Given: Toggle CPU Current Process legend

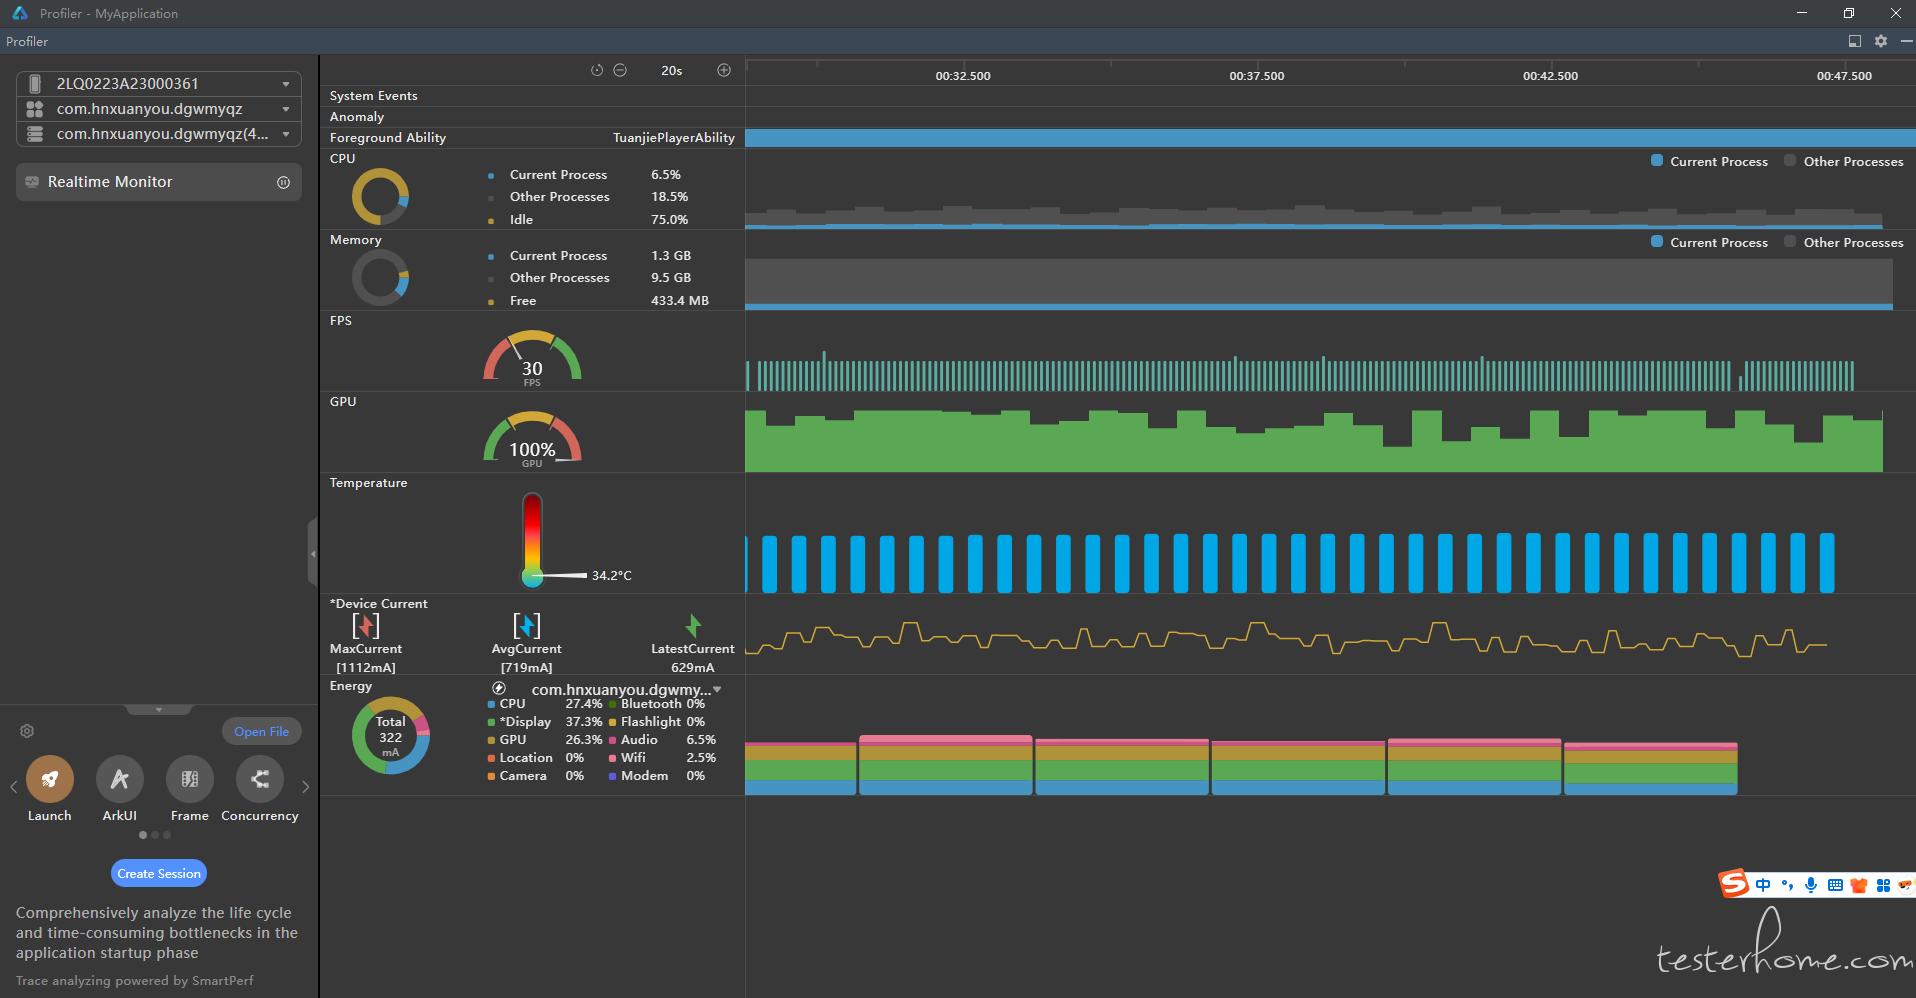Looking at the screenshot, I should (x=1709, y=161).
